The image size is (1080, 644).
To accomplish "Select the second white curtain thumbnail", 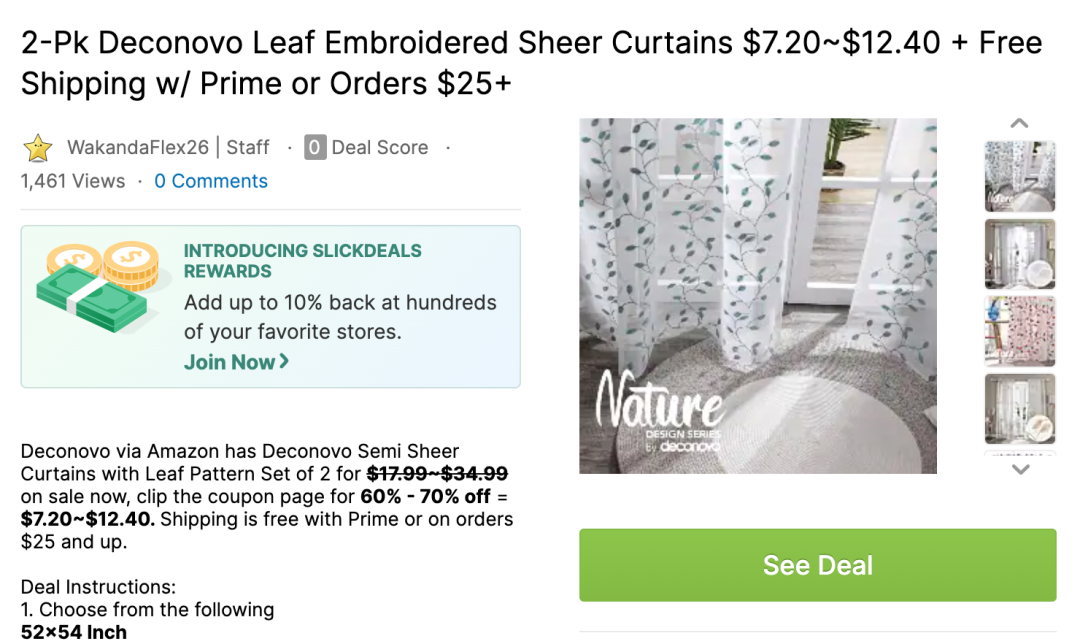I will (1019, 254).
